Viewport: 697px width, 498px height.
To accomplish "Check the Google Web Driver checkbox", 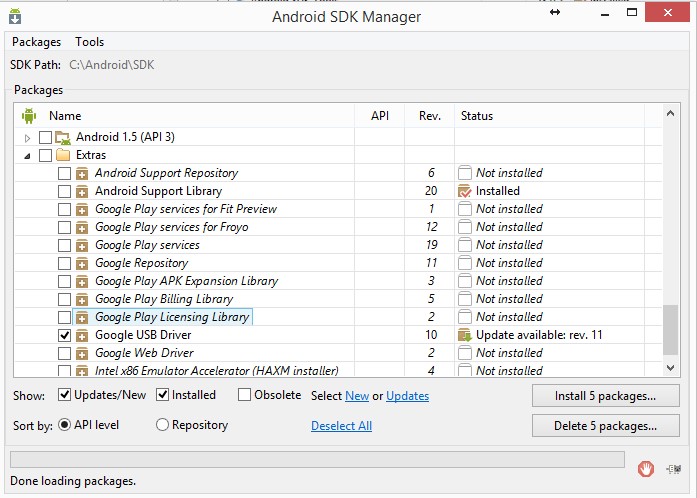I will point(64,353).
